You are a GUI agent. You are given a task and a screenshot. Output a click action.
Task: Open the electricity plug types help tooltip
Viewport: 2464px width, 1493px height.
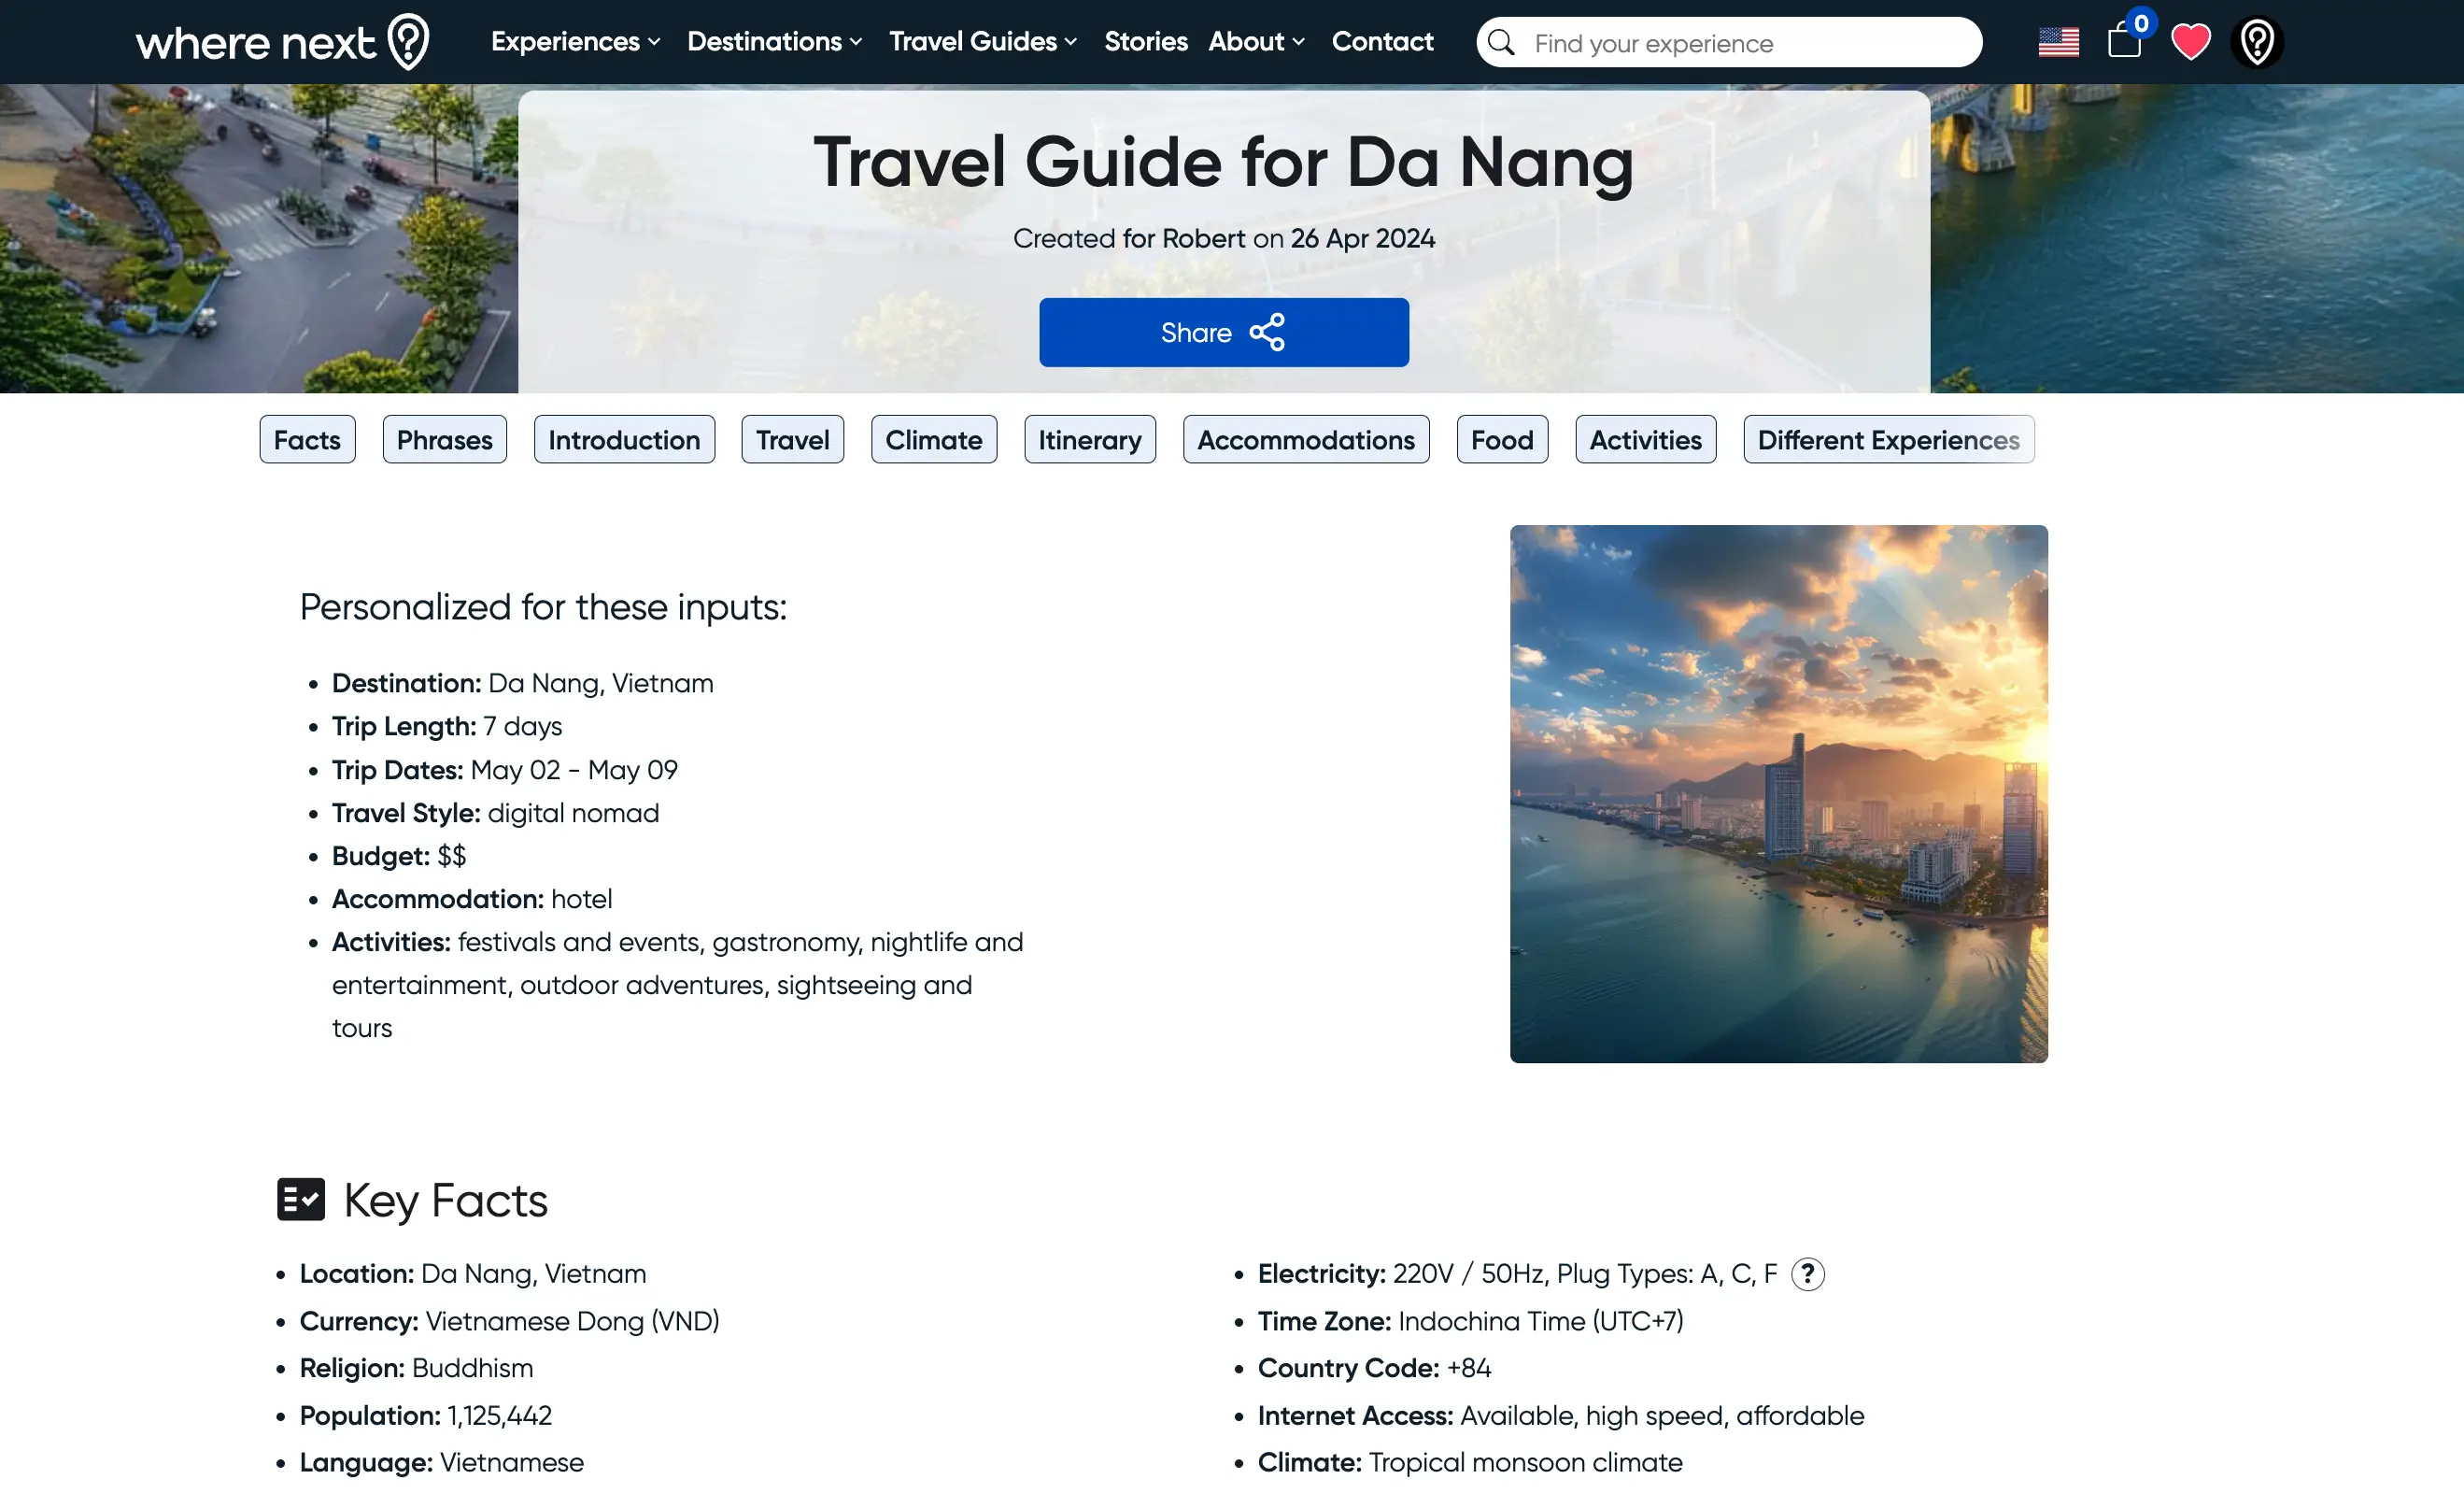coord(1809,1274)
